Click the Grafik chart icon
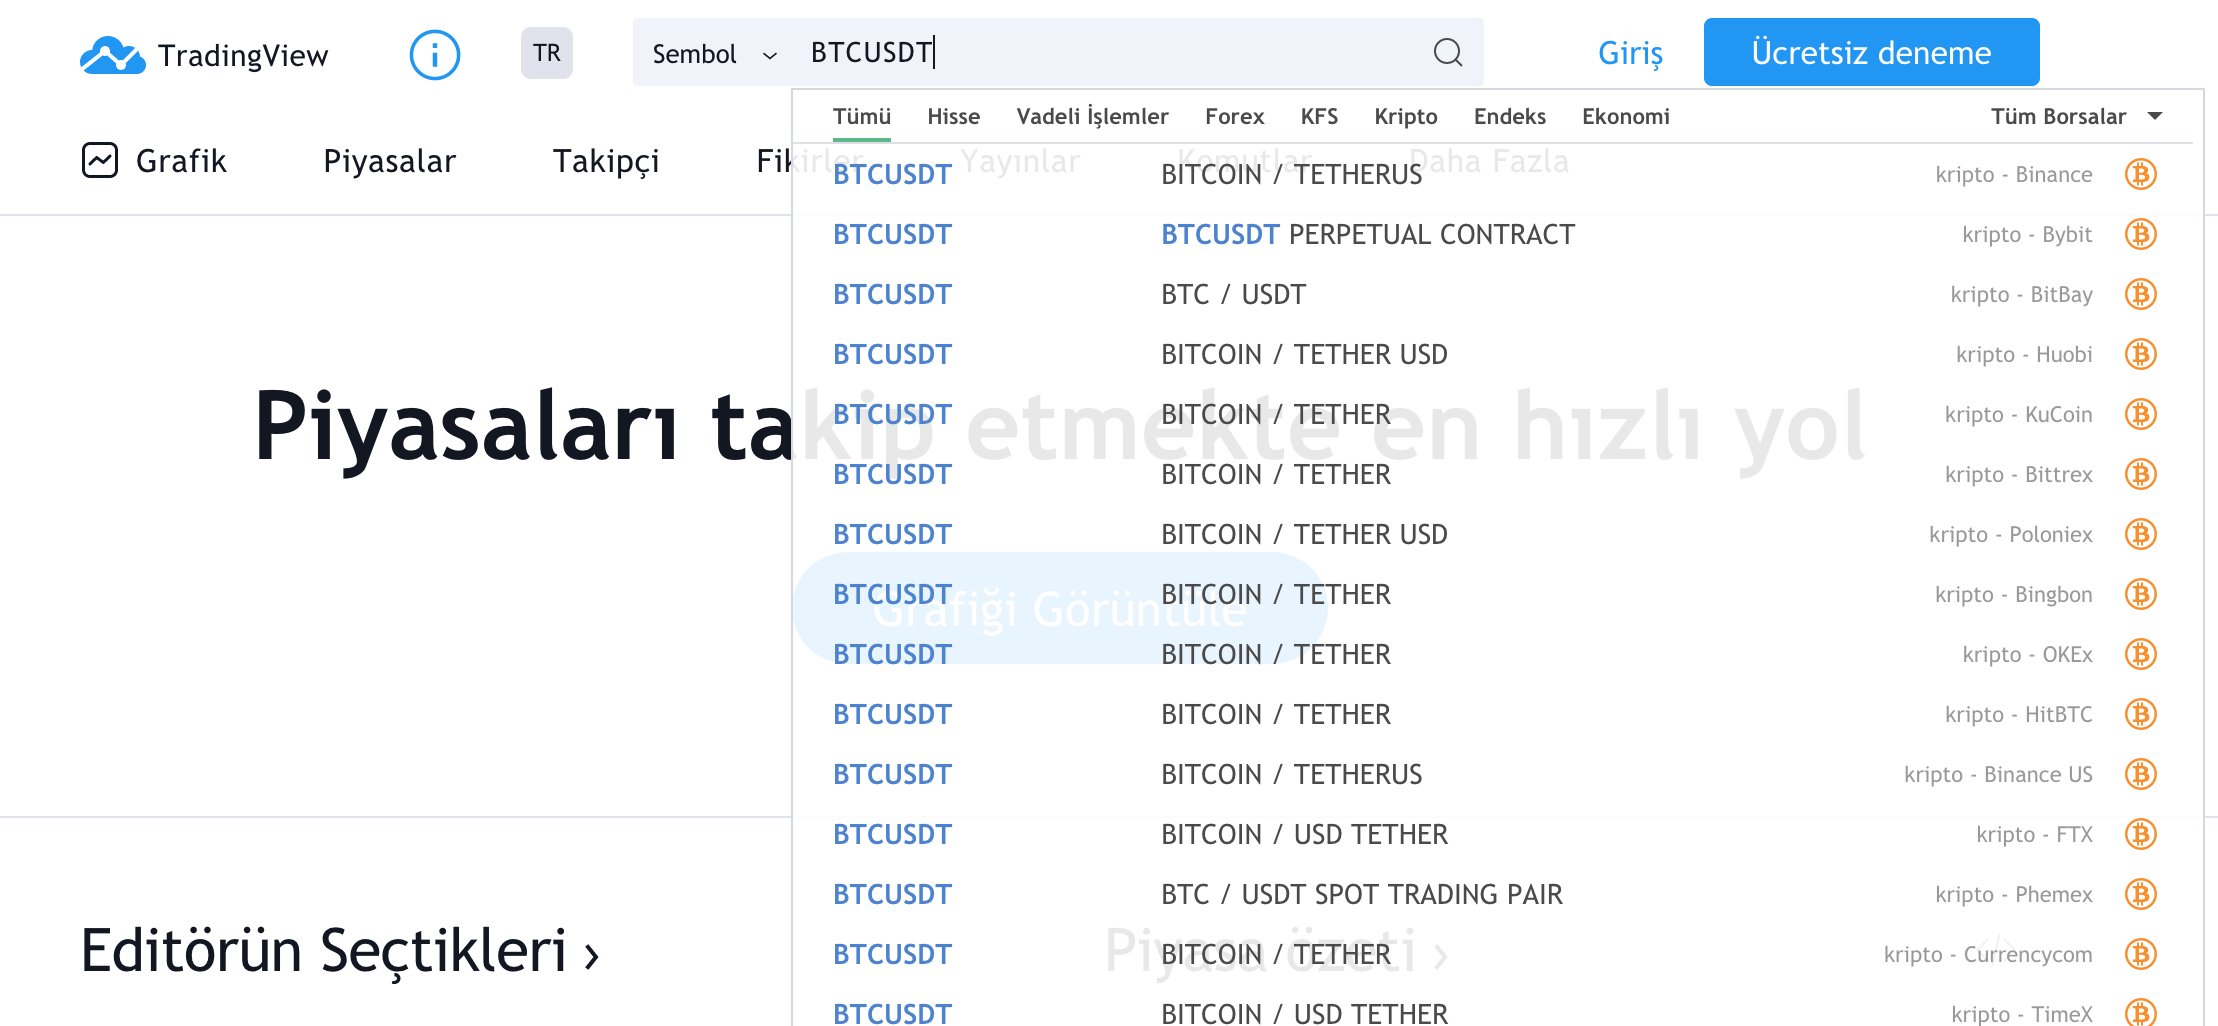The image size is (2218, 1026). tap(100, 160)
